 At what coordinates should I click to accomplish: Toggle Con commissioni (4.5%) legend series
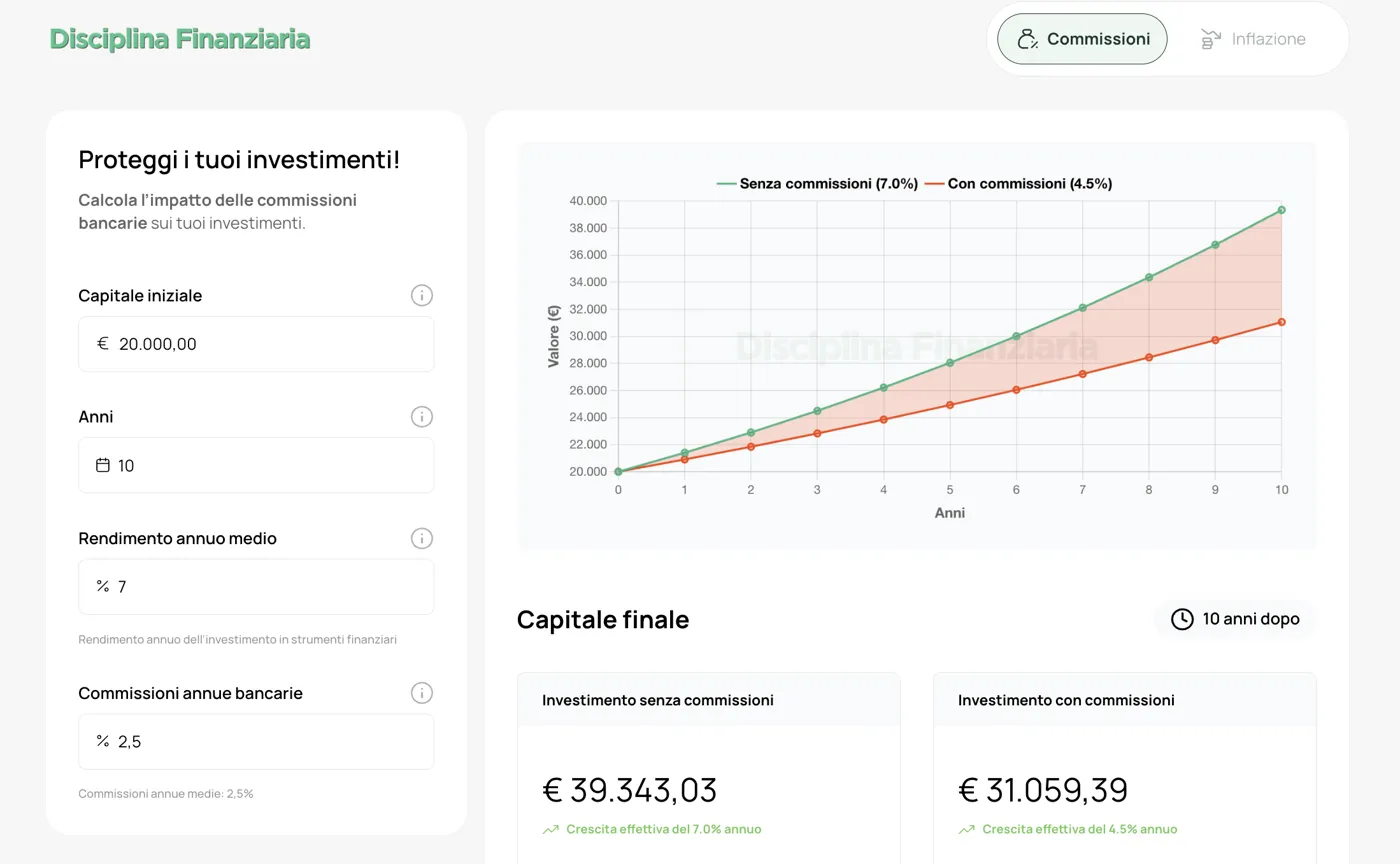(x=1018, y=184)
